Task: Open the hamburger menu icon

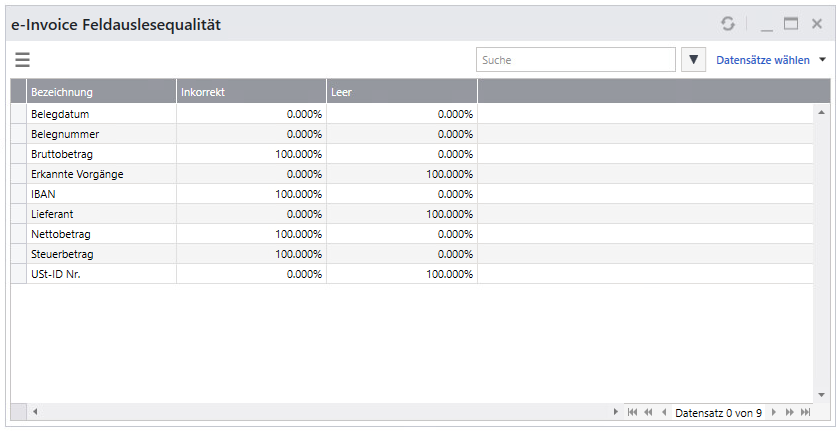Action: pos(22,60)
